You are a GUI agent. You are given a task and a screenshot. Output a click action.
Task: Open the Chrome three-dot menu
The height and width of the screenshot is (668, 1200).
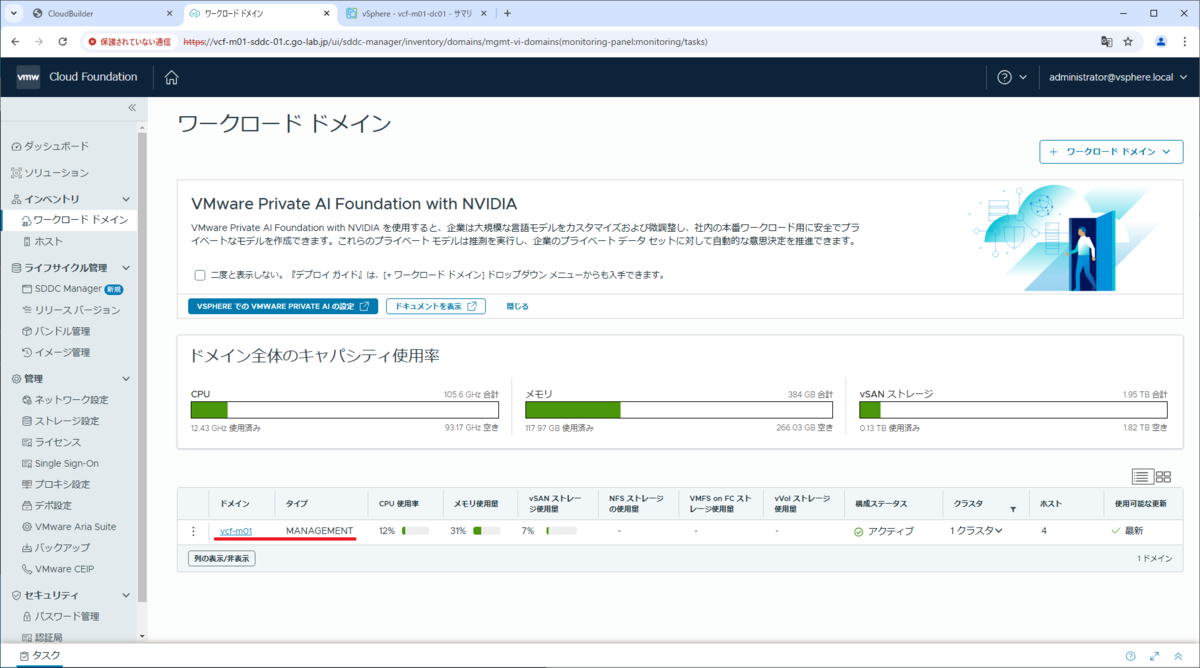click(1184, 42)
